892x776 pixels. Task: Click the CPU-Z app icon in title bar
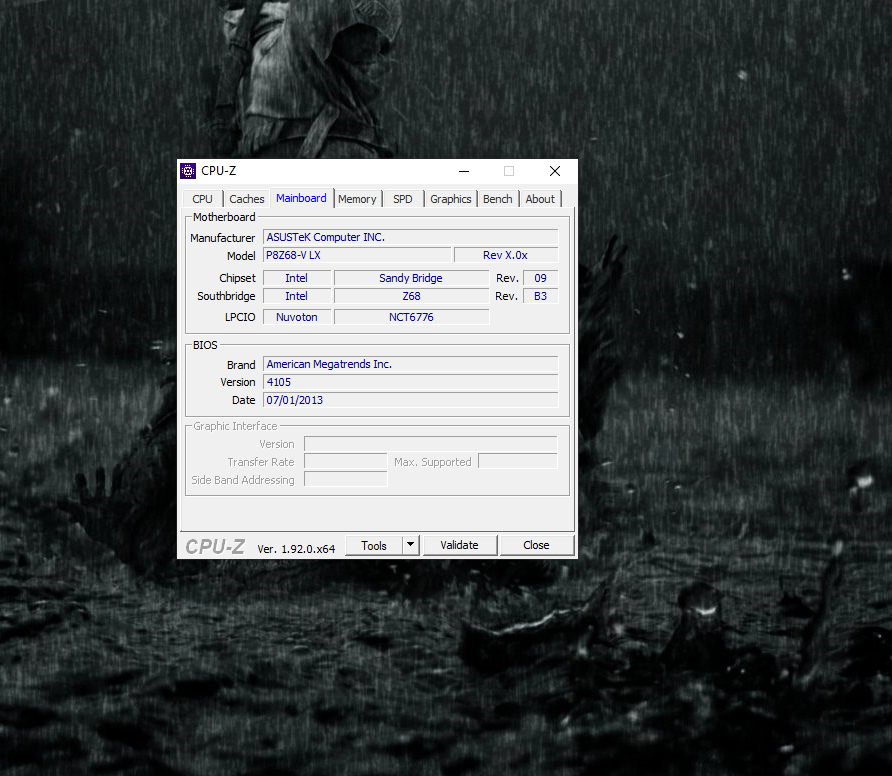pos(188,171)
